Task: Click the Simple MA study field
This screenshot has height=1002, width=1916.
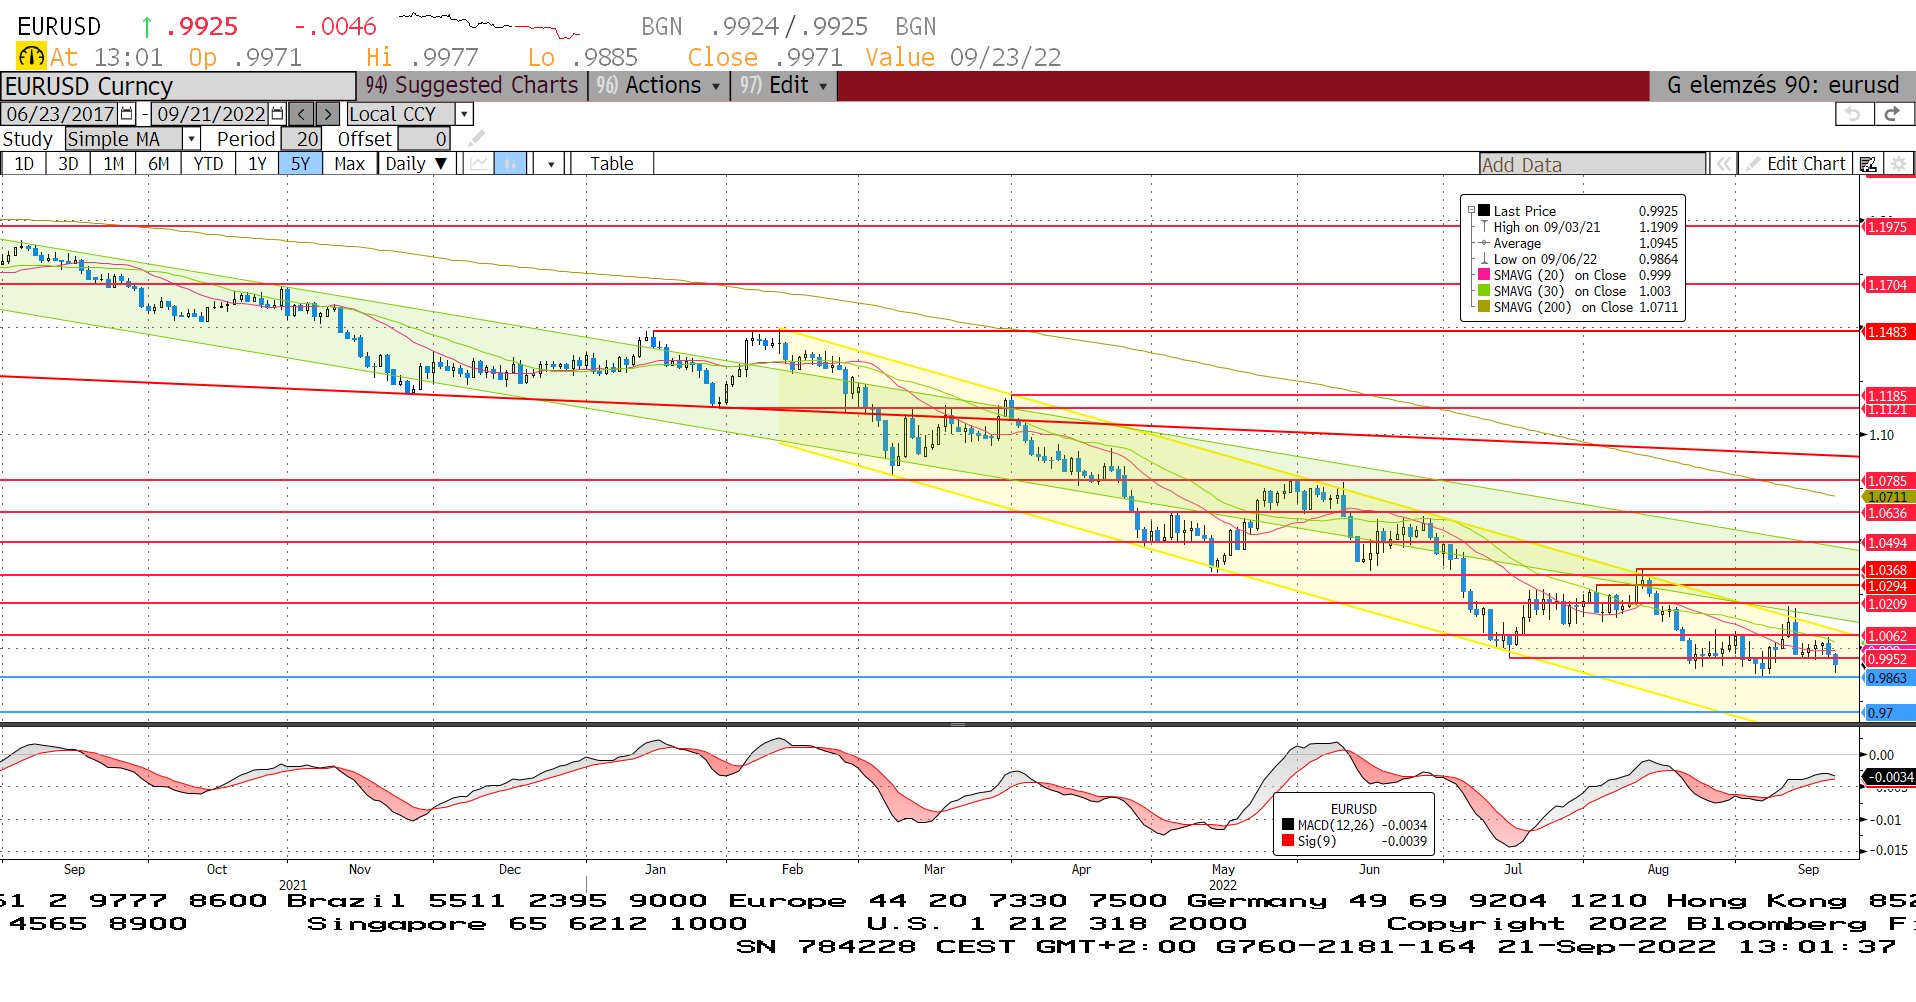Action: tap(124, 139)
